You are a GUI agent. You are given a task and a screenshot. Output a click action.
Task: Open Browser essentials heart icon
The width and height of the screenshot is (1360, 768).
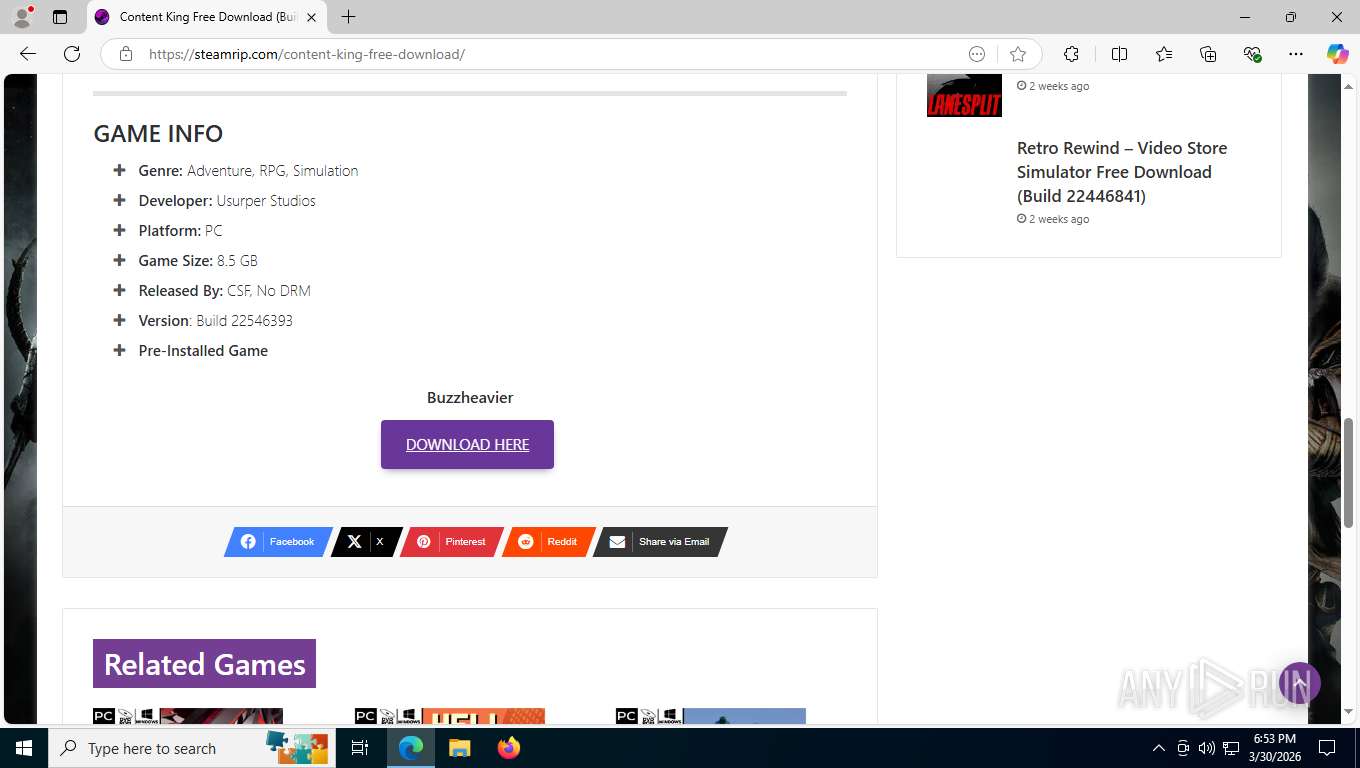[1252, 54]
